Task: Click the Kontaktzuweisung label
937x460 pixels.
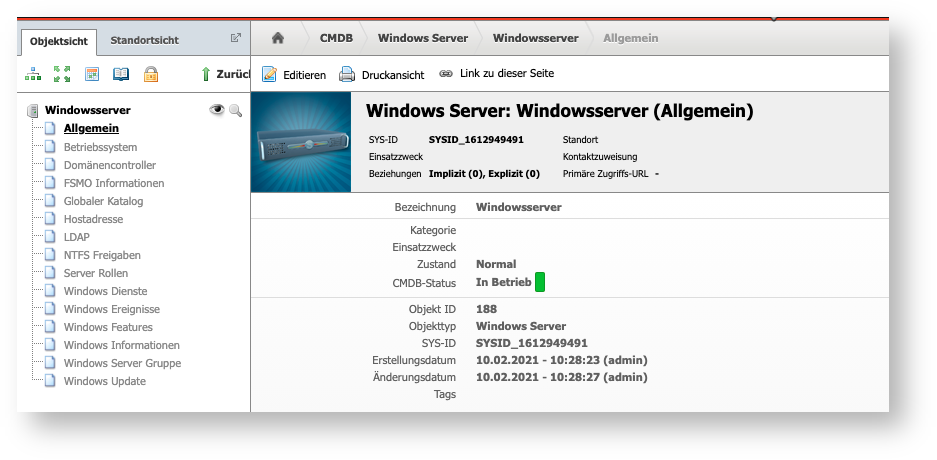Action: tap(600, 157)
